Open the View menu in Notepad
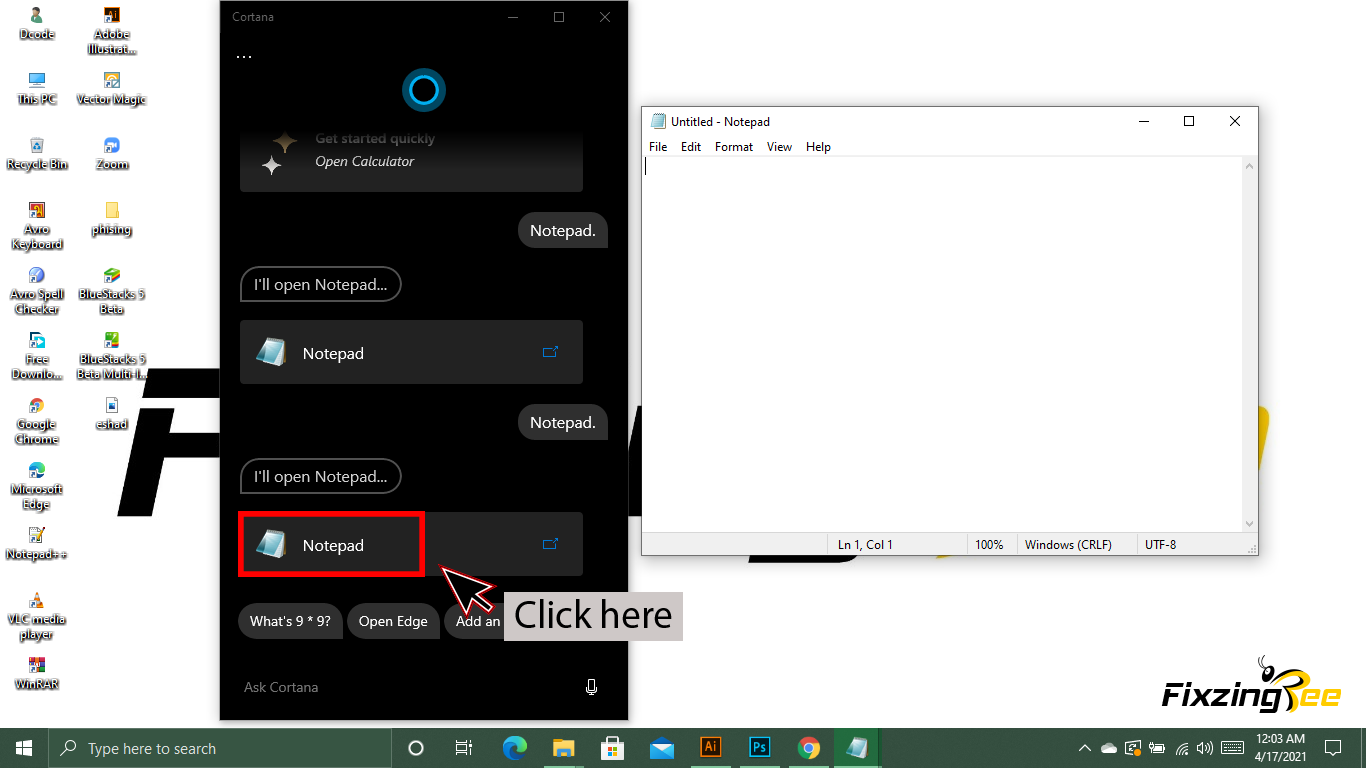 coord(779,147)
